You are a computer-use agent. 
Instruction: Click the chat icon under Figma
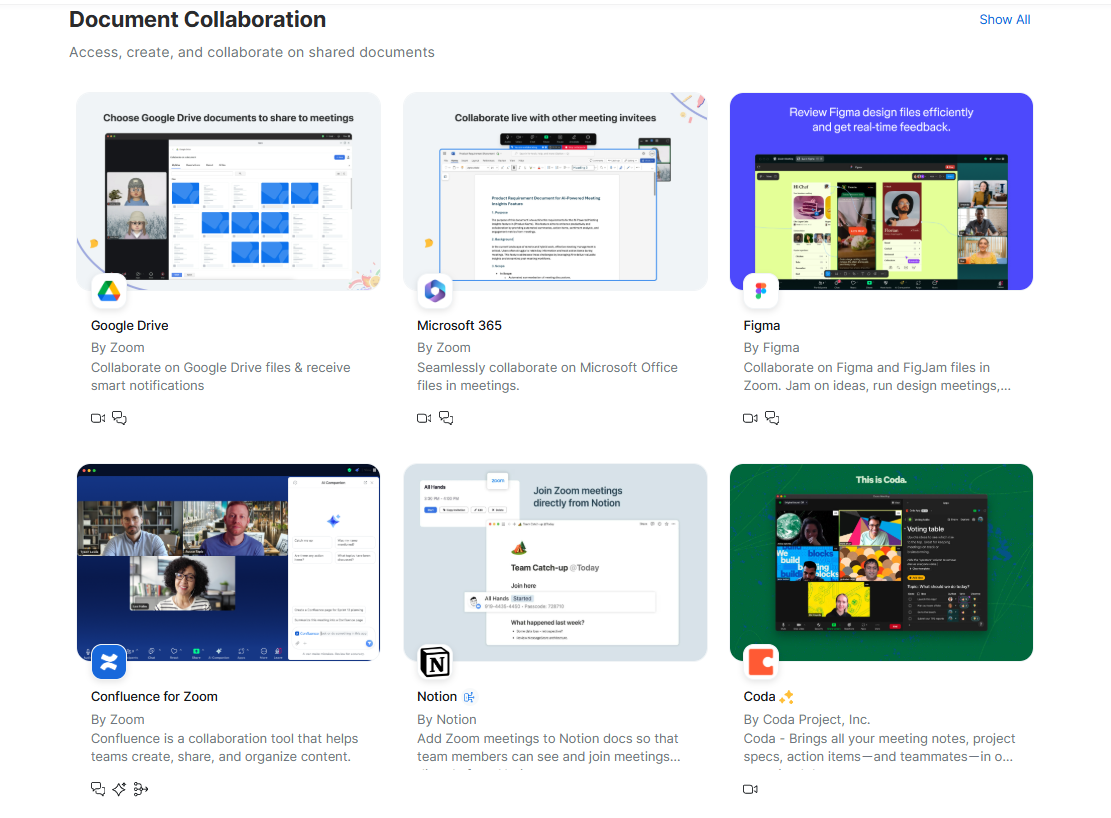772,418
